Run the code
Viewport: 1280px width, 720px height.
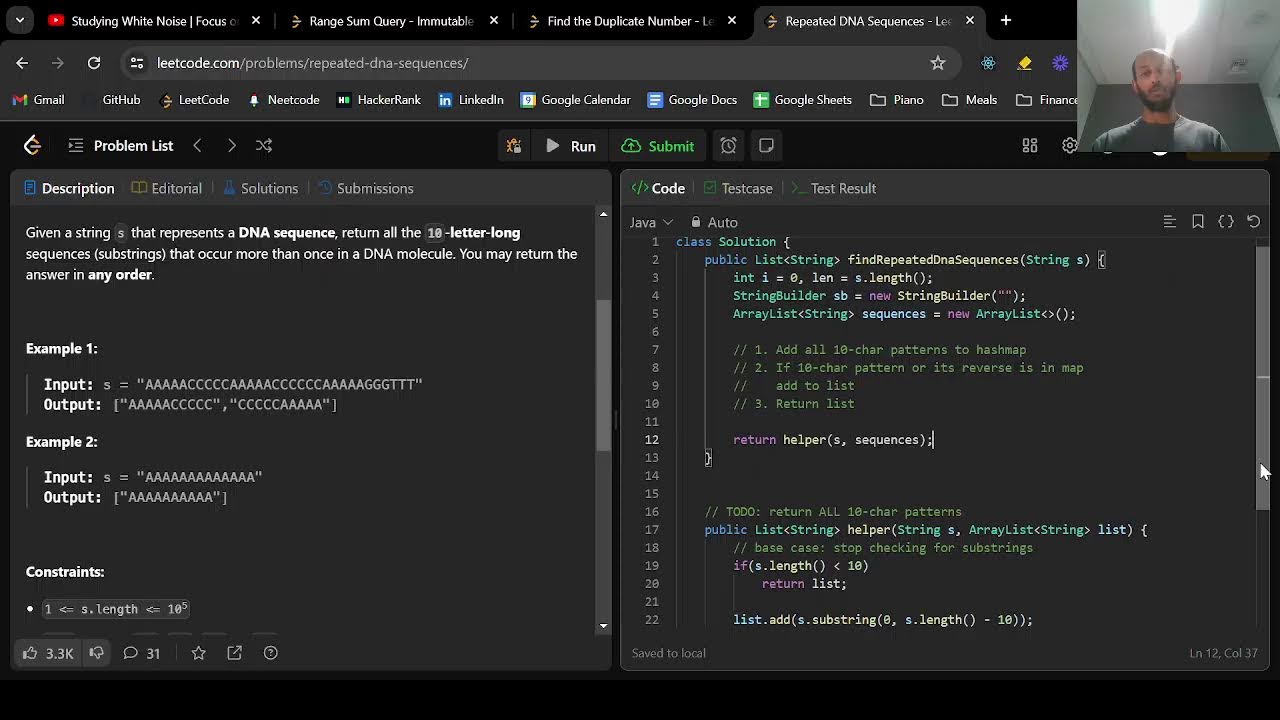(571, 146)
